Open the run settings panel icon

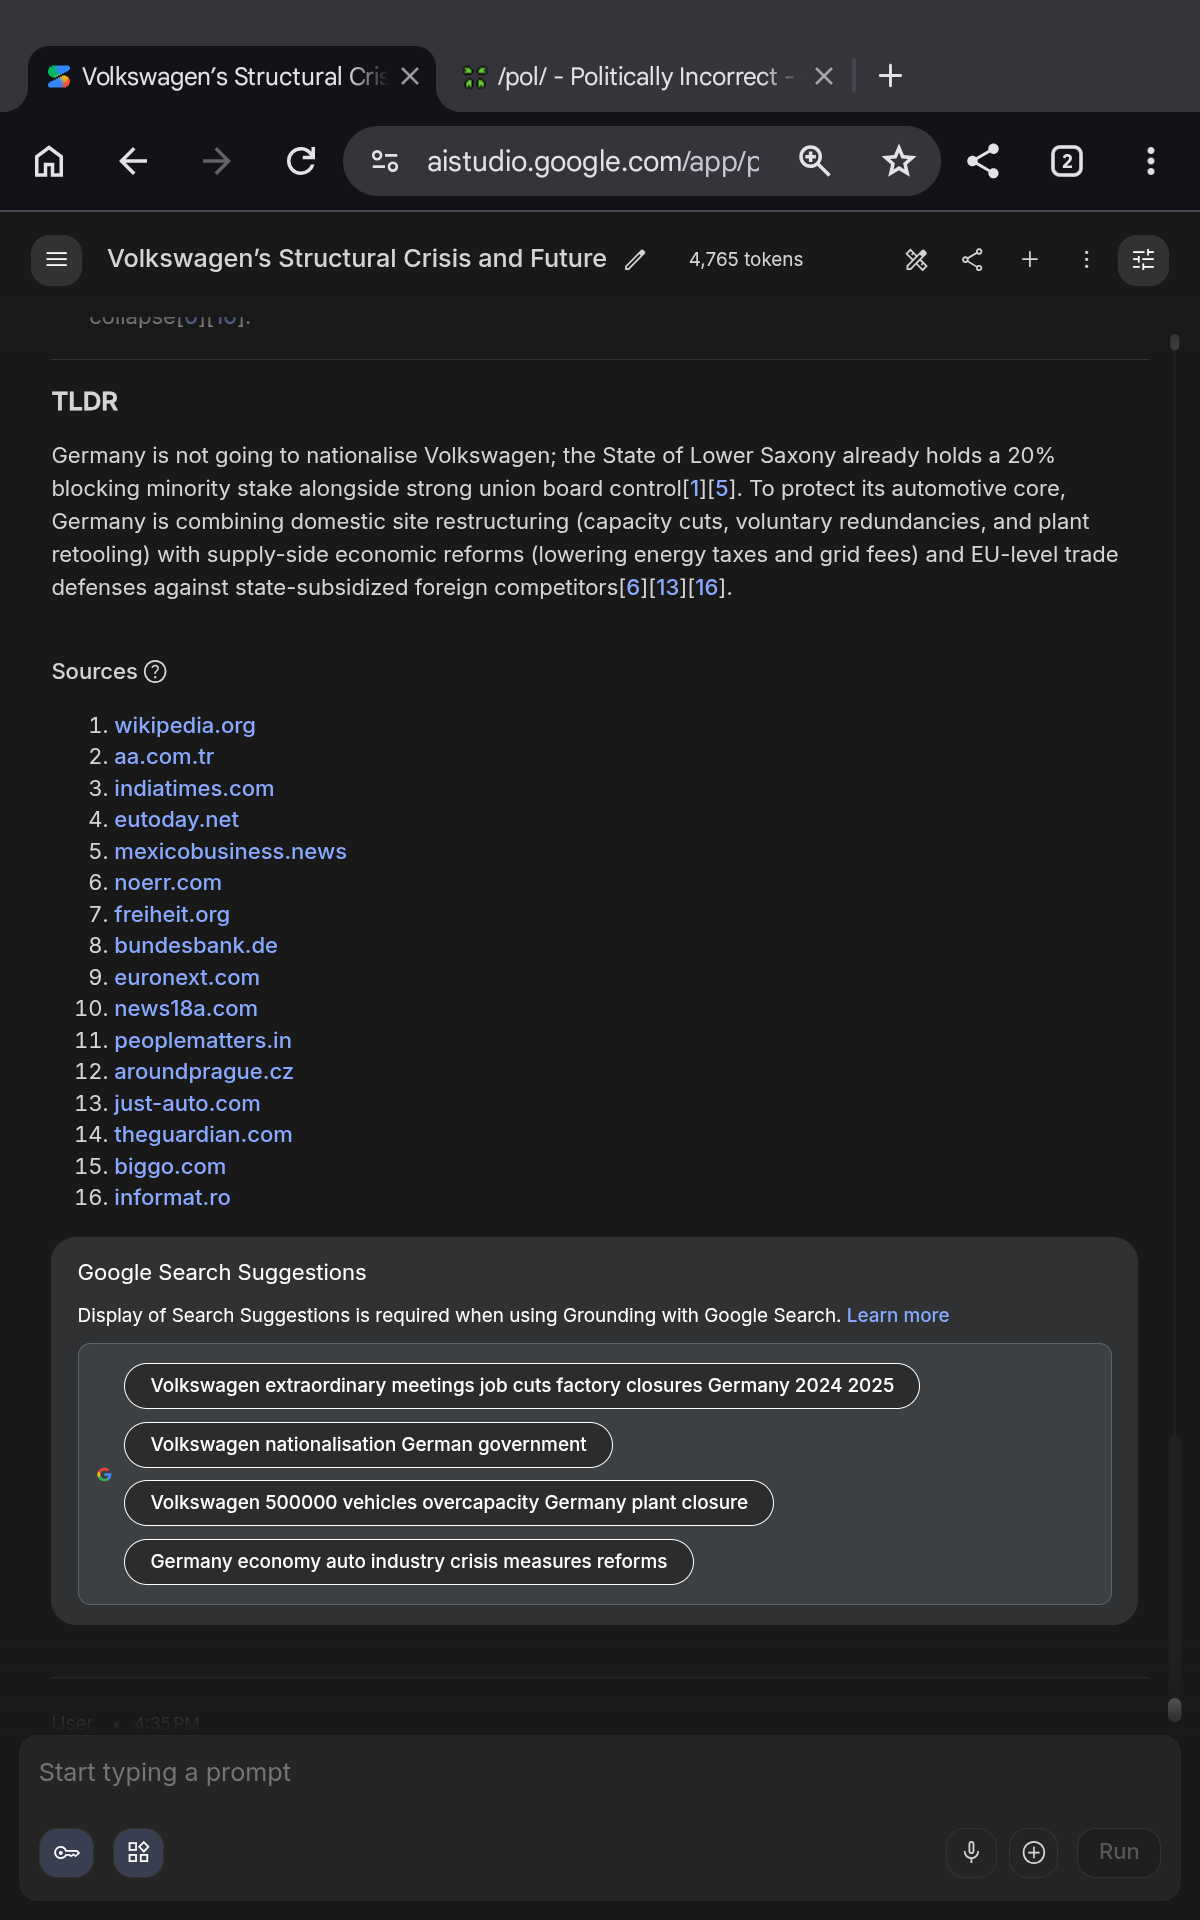(x=1143, y=260)
